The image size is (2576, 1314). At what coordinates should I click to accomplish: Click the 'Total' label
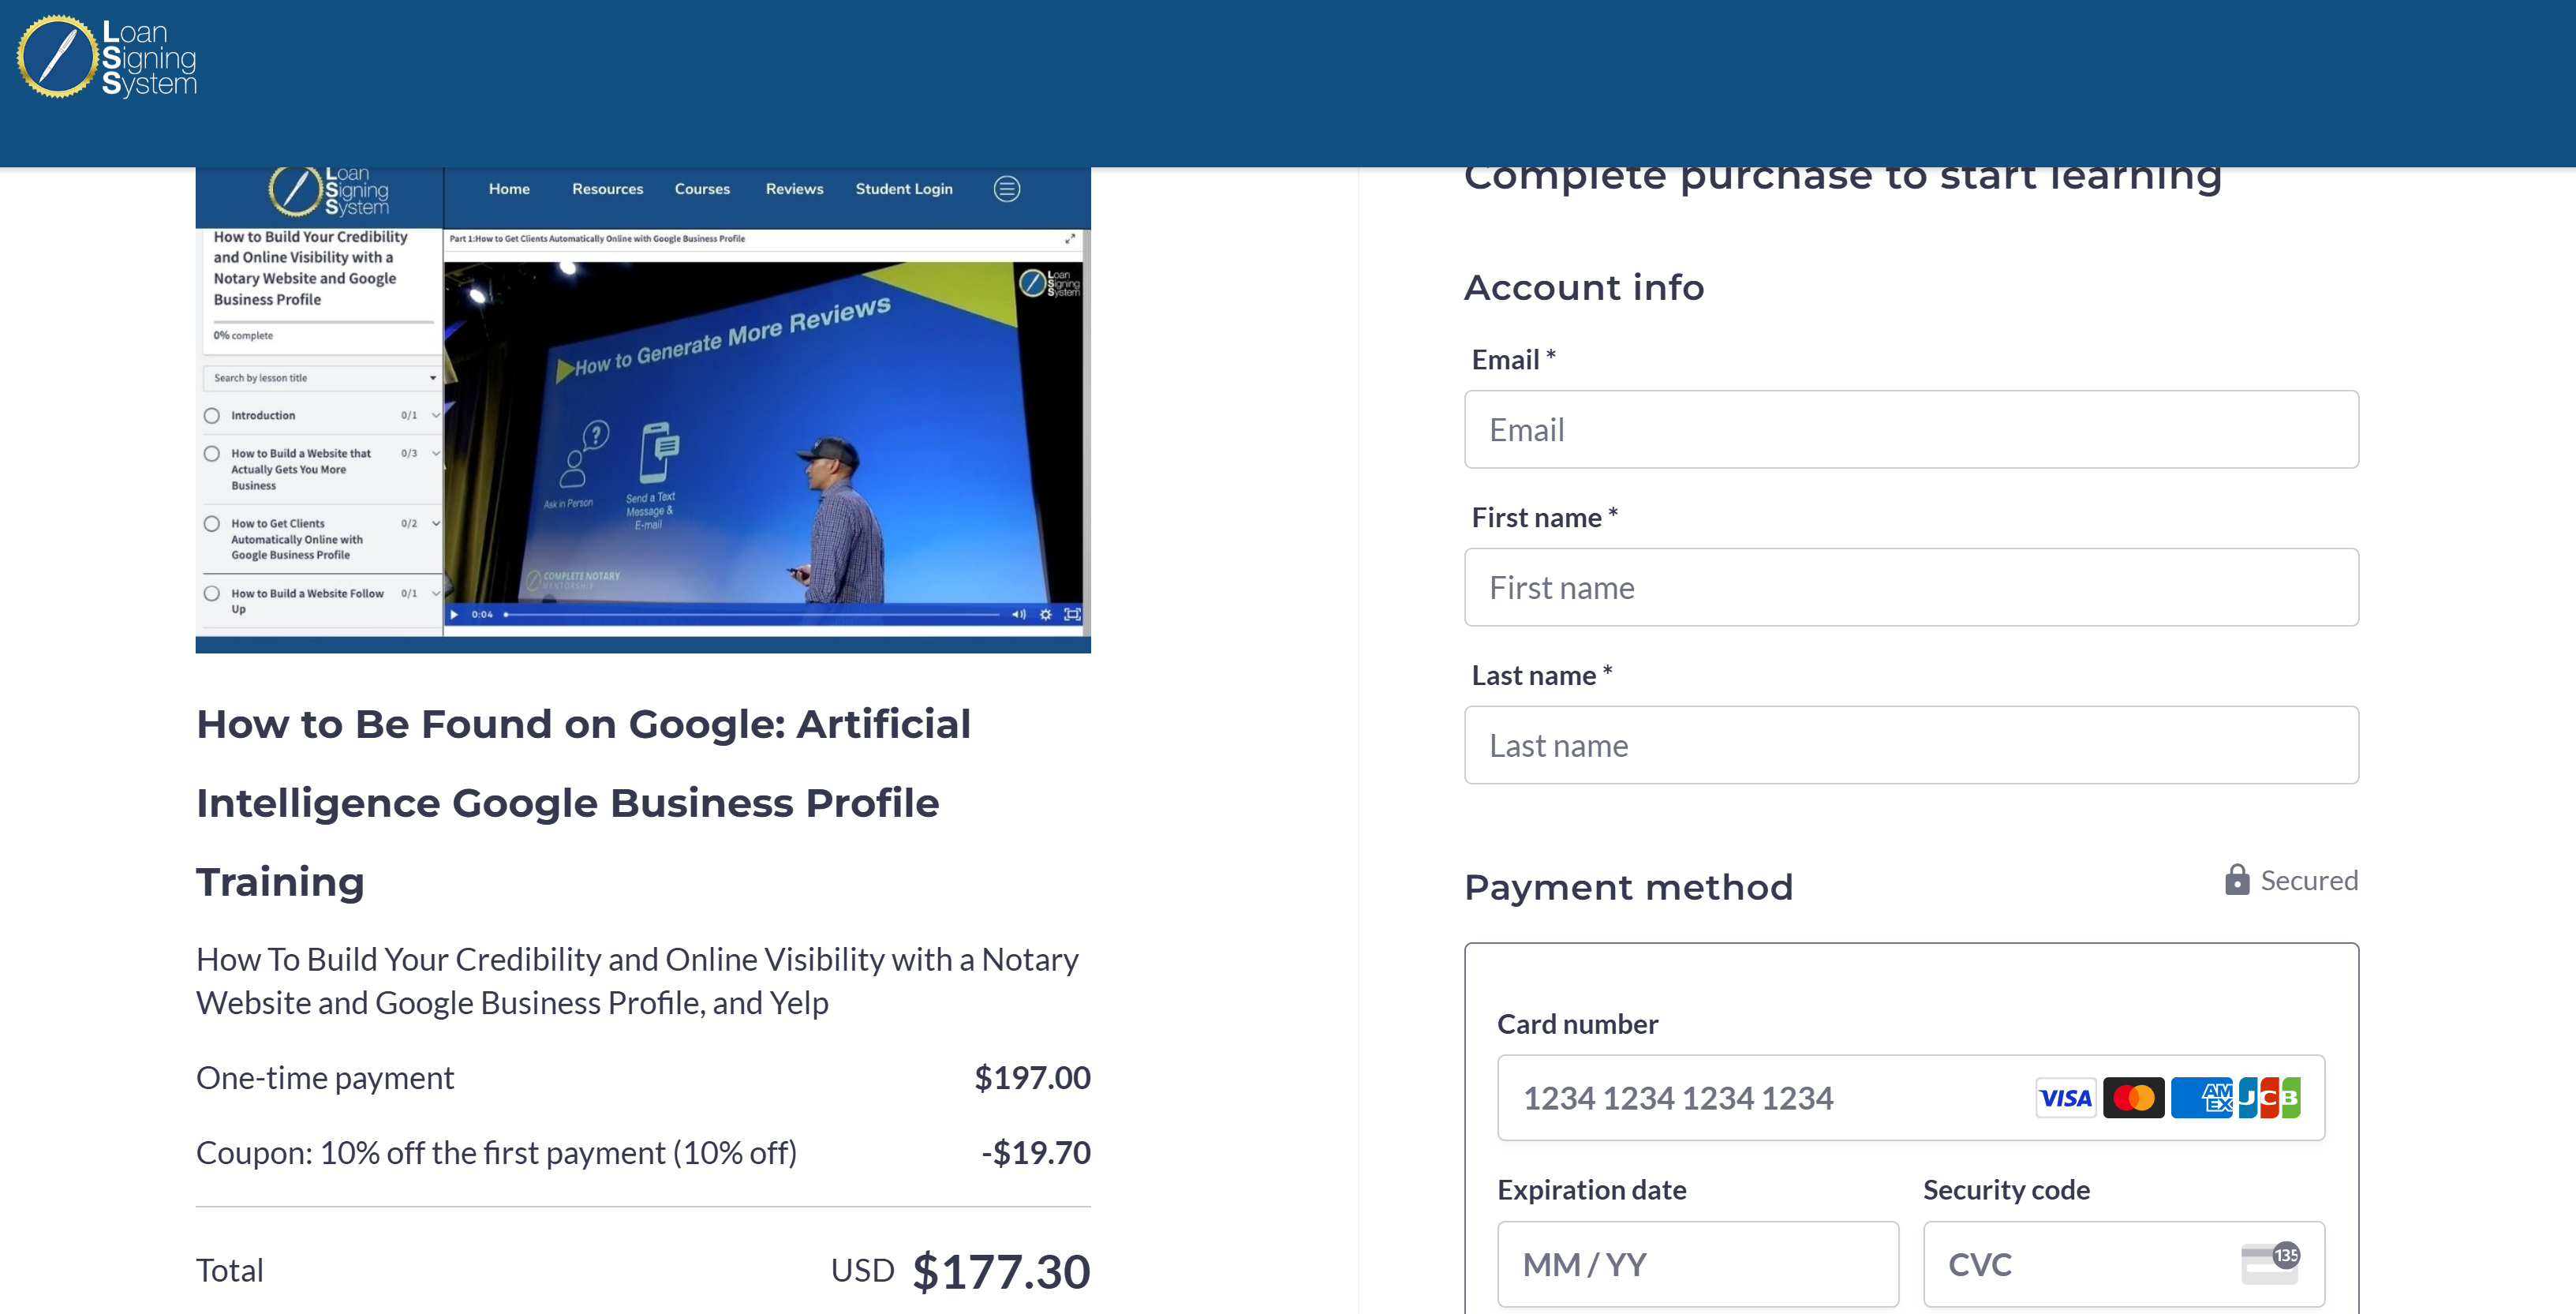pyautogui.click(x=230, y=1270)
